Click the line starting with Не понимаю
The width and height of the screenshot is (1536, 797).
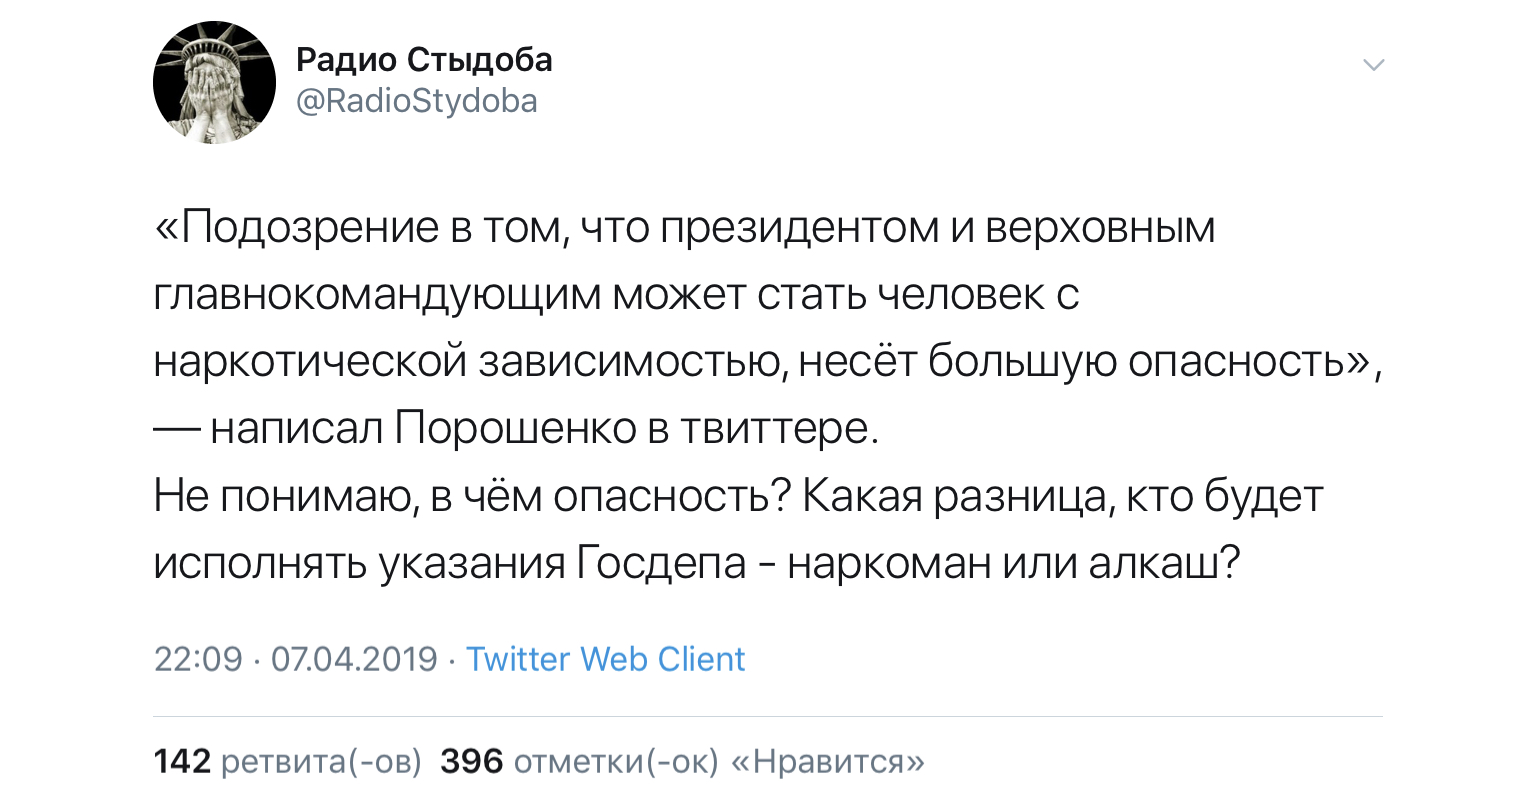point(738,497)
